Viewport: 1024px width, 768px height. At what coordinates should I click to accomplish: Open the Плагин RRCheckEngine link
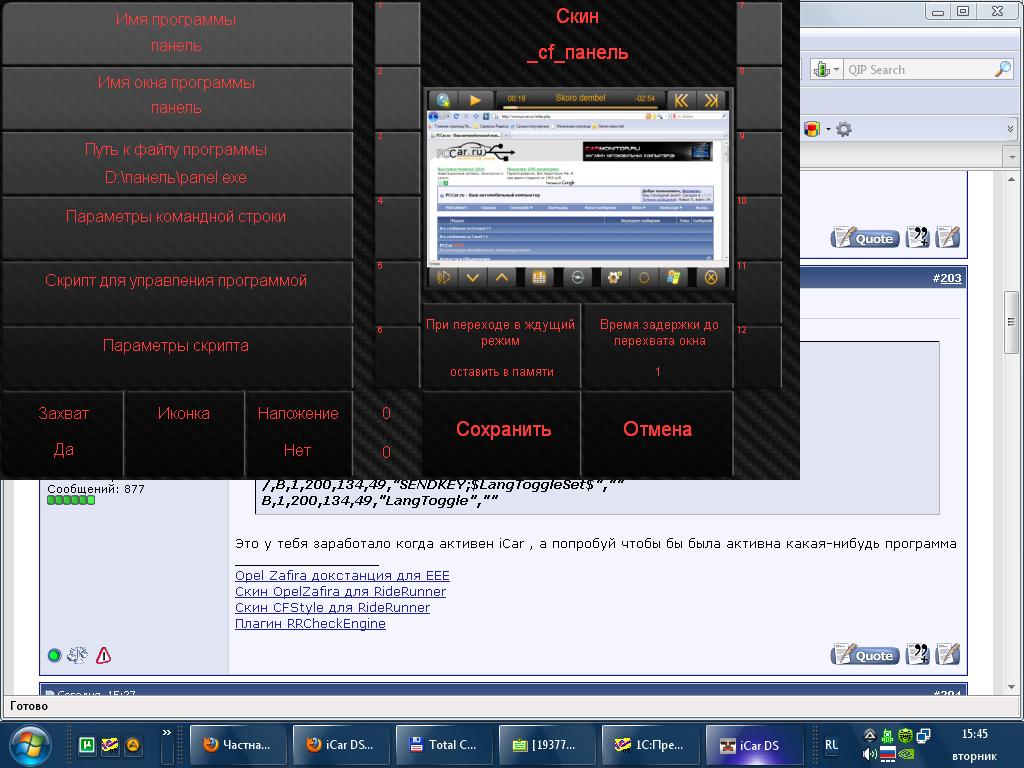click(x=310, y=623)
